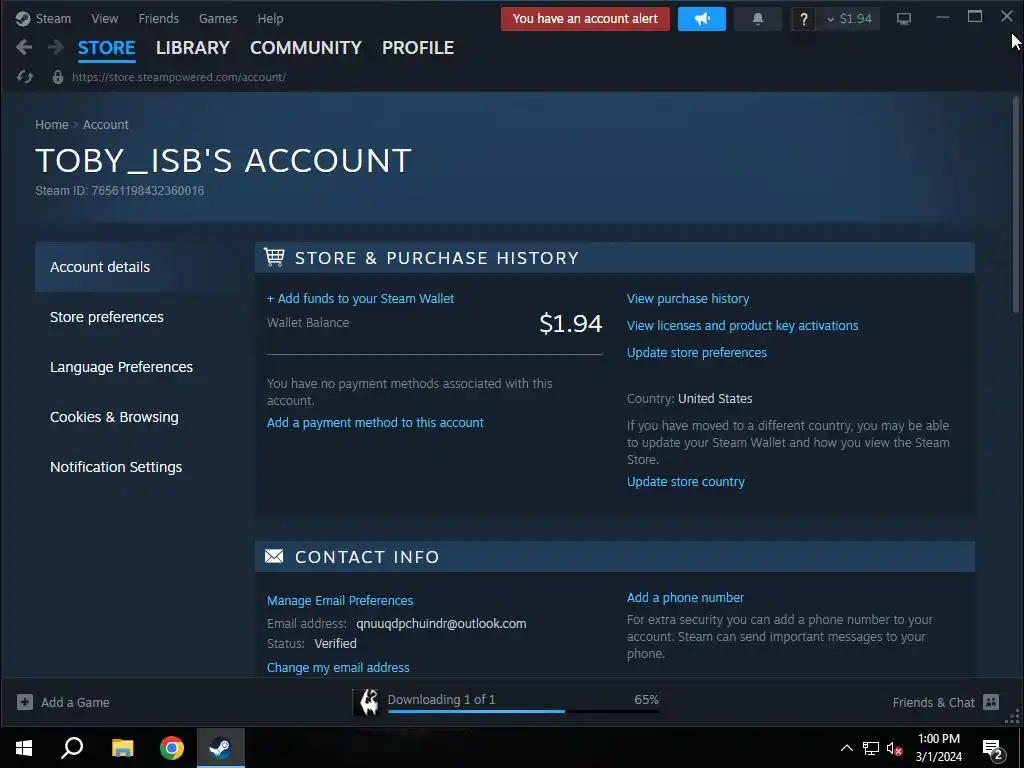1024x768 pixels.
Task: Switch to Big Picture mode with the monitor icon
Action: pos(904,19)
